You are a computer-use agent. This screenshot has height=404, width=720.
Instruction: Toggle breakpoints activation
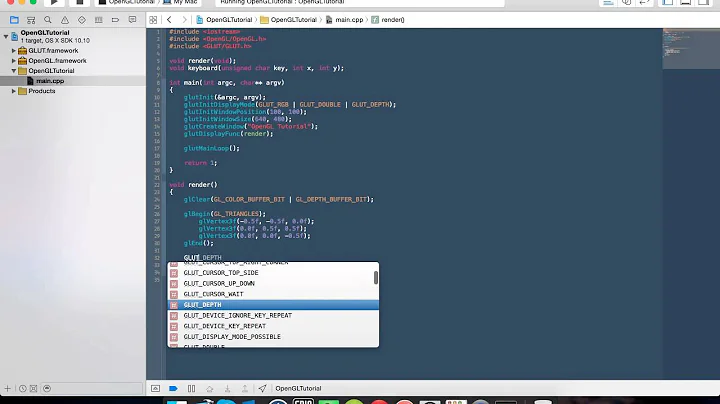pyautogui.click(x=173, y=388)
